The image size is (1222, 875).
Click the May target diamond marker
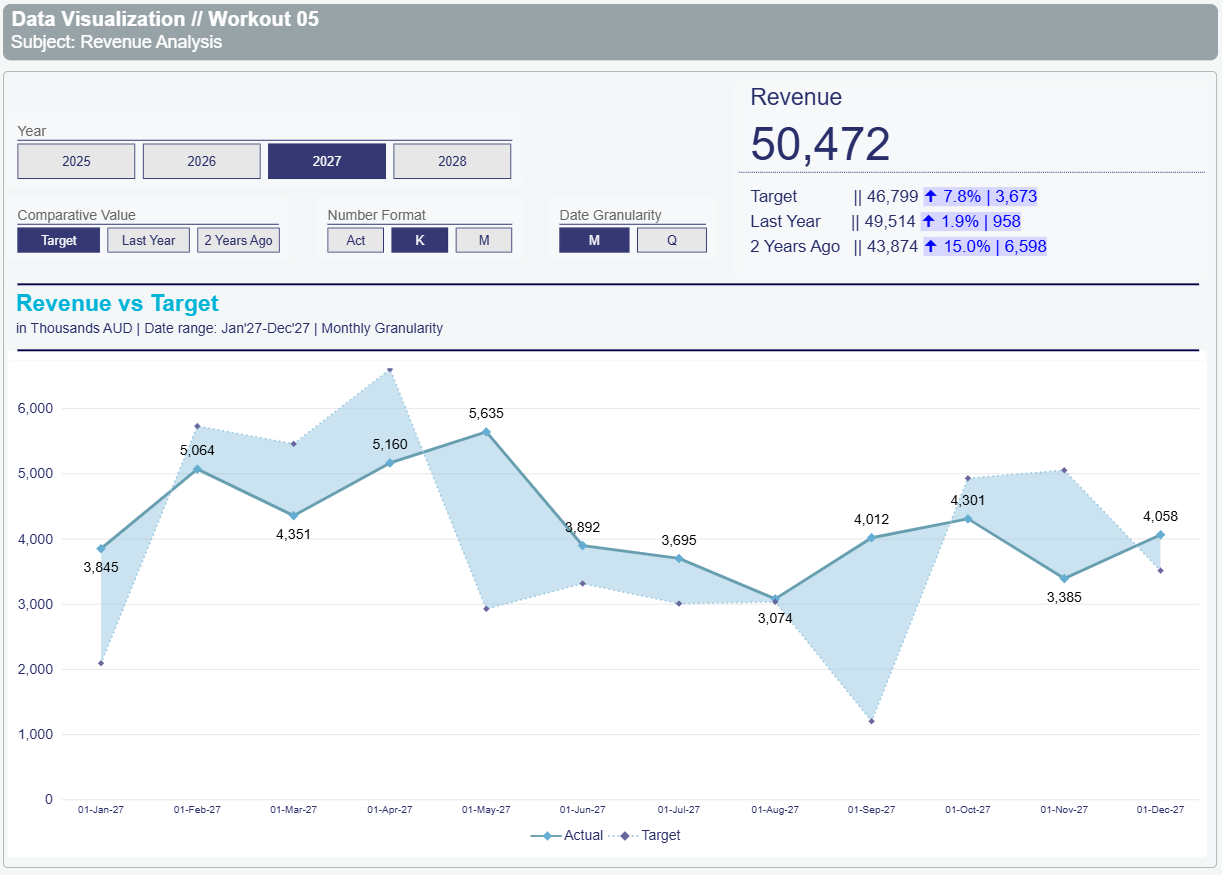486,608
